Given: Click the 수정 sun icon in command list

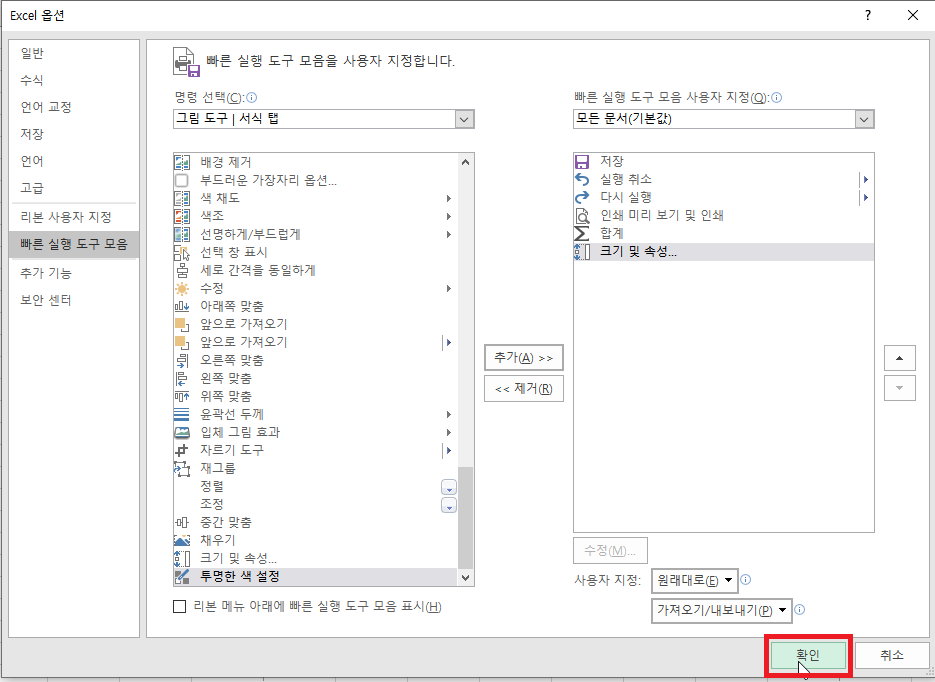Looking at the screenshot, I should [x=182, y=289].
